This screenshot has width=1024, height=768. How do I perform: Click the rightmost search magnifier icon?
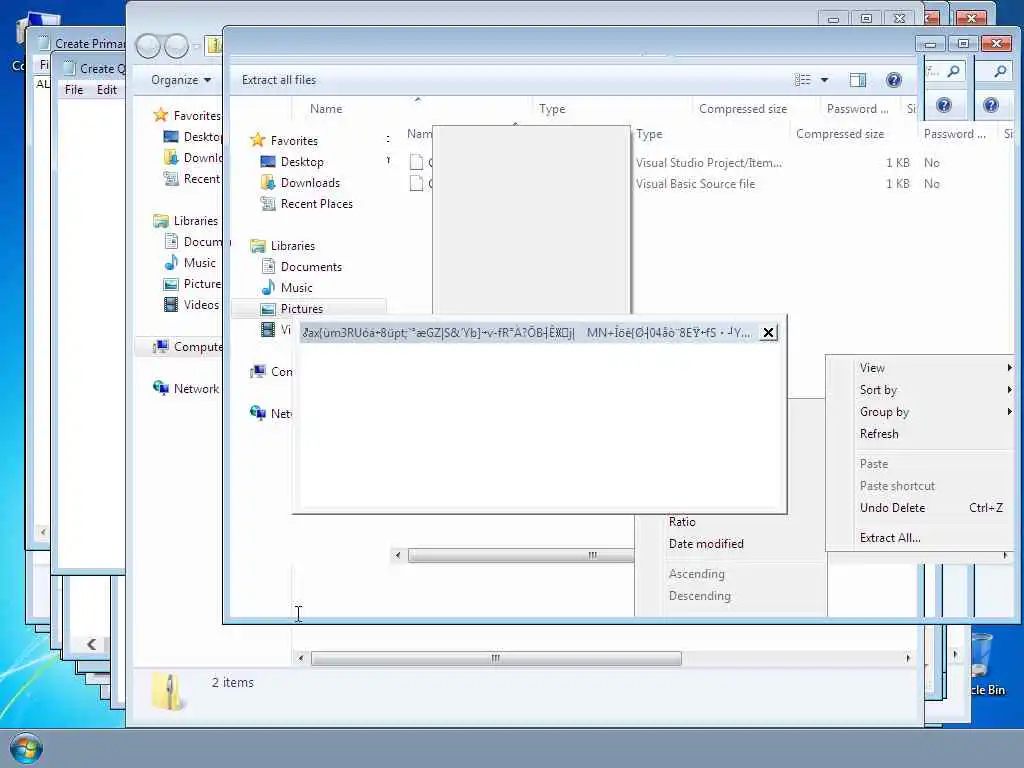coord(1000,71)
